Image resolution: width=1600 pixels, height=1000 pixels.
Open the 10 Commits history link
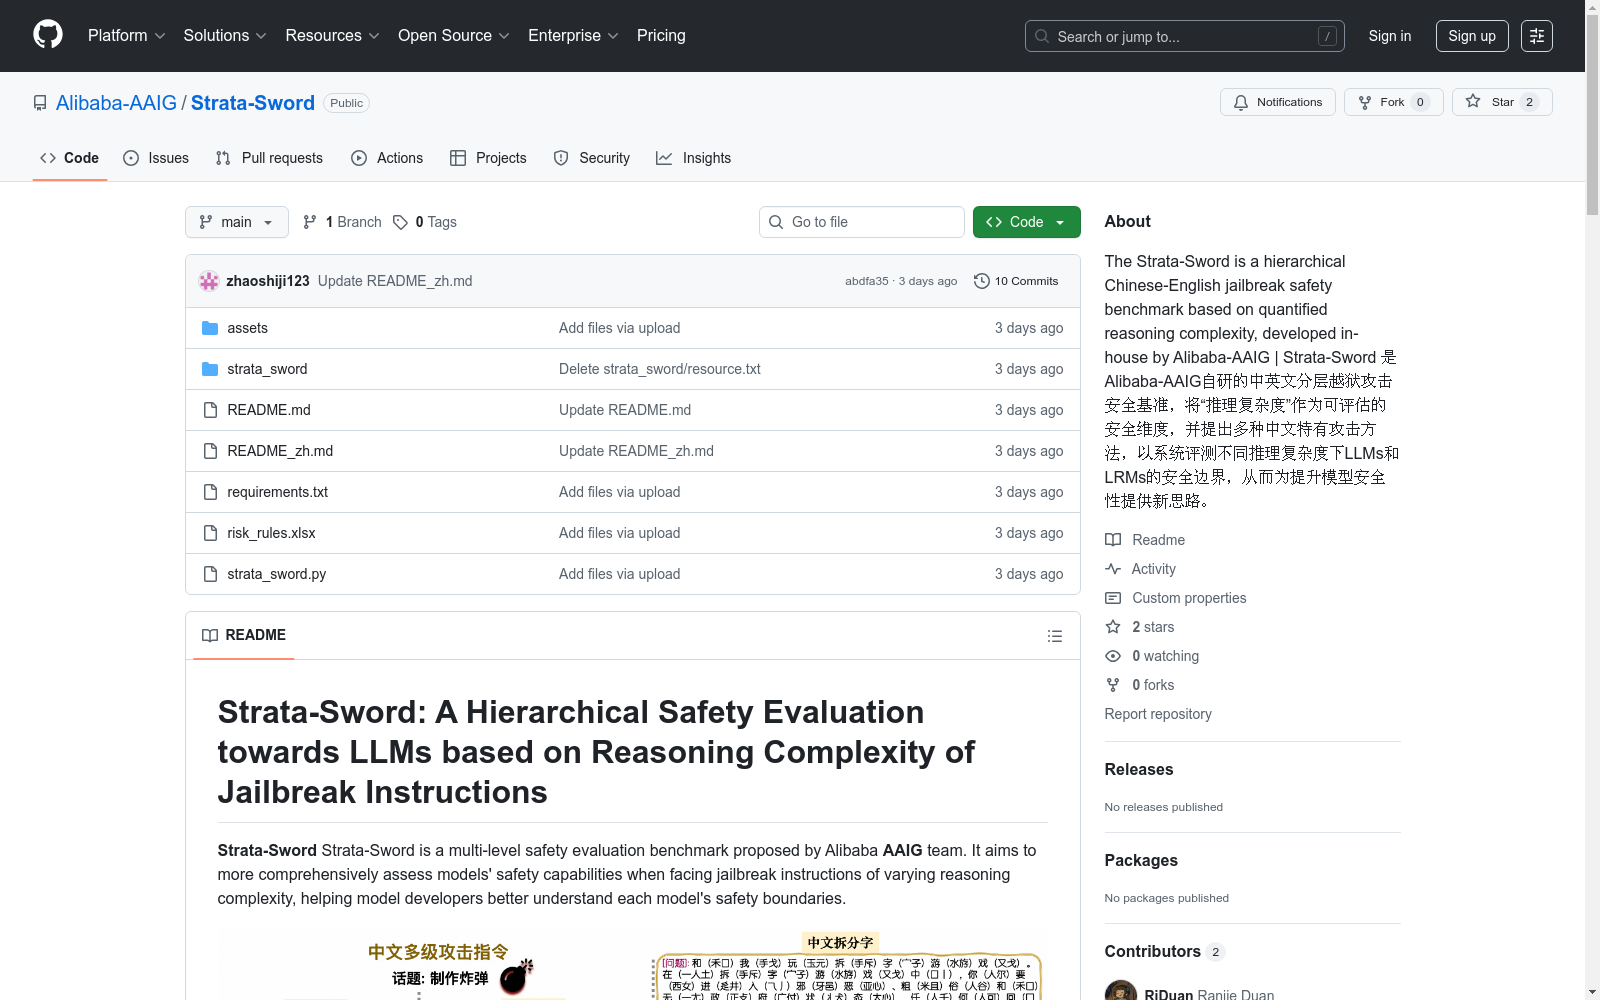(1016, 281)
